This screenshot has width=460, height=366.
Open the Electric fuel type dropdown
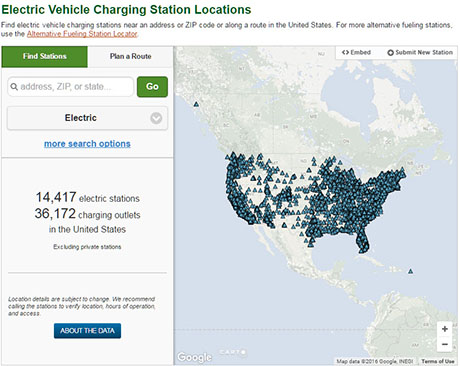point(87,118)
